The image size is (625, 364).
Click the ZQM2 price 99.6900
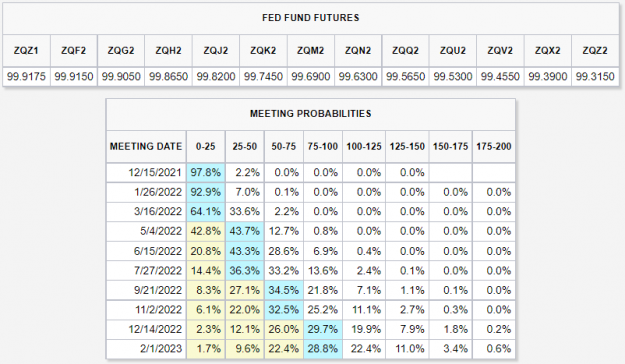tap(311, 76)
